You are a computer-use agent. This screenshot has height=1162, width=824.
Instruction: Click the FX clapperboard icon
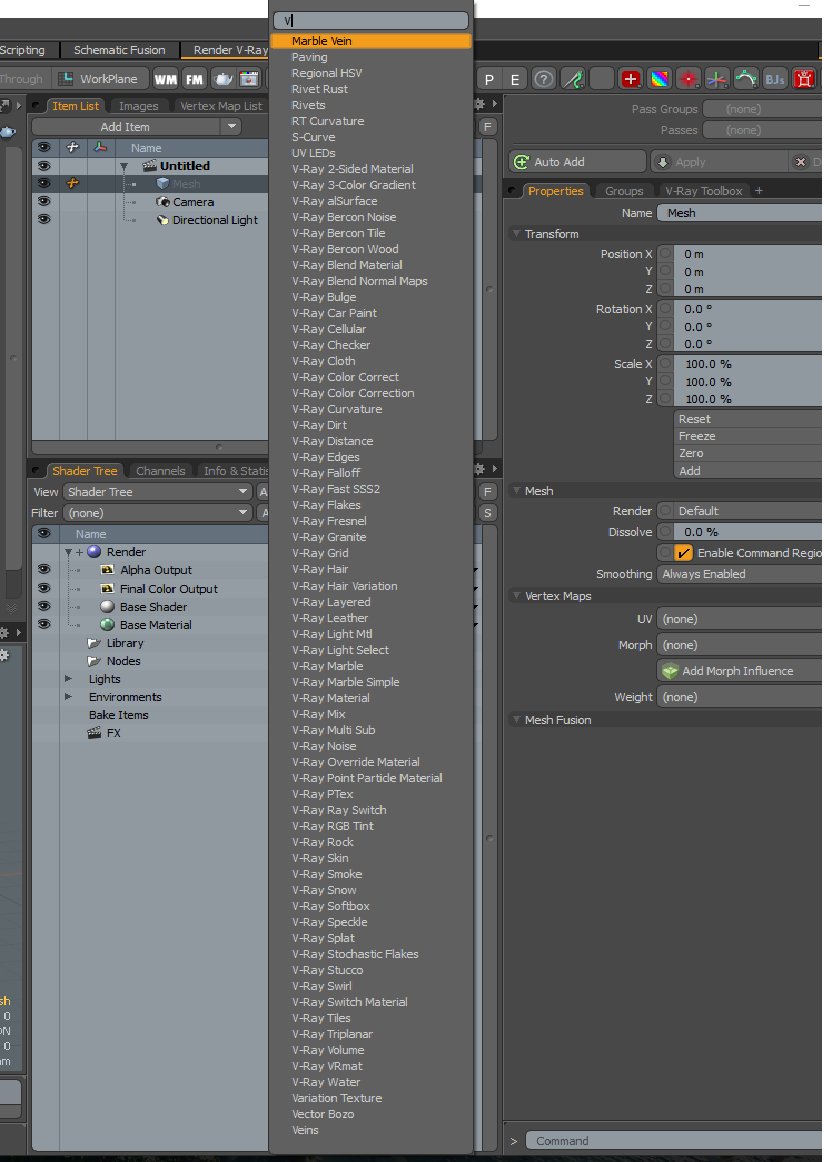pos(93,733)
